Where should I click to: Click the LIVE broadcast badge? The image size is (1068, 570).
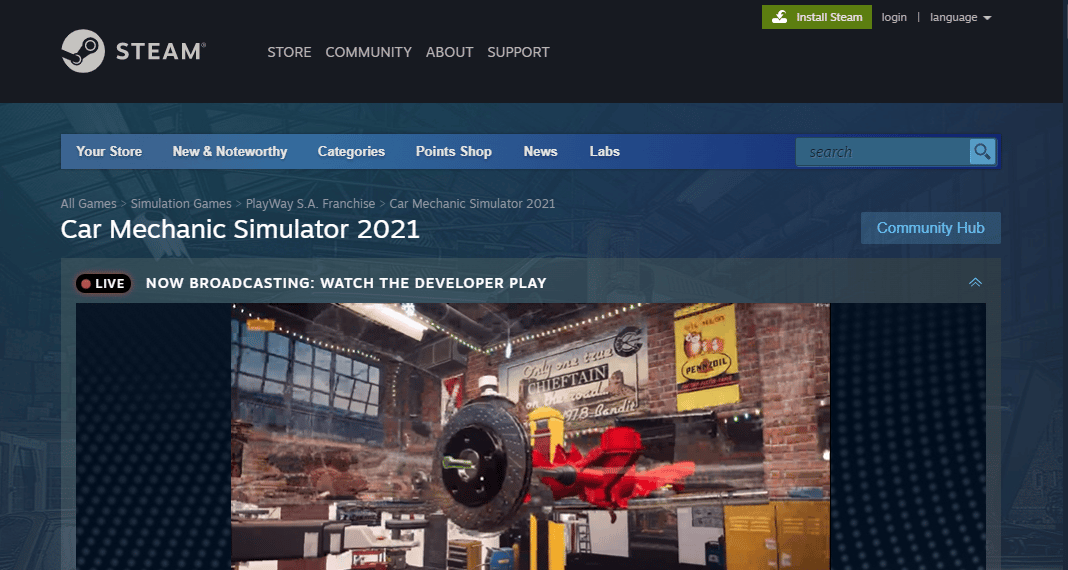104,283
